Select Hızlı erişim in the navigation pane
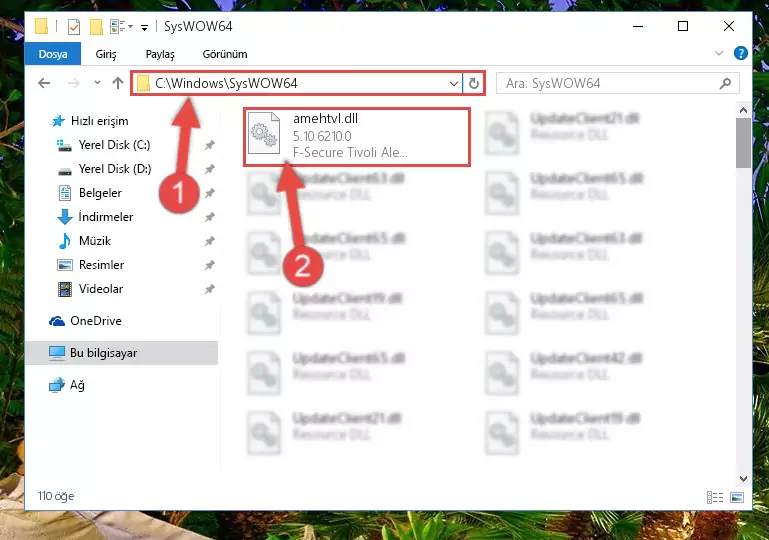 (x=100, y=121)
